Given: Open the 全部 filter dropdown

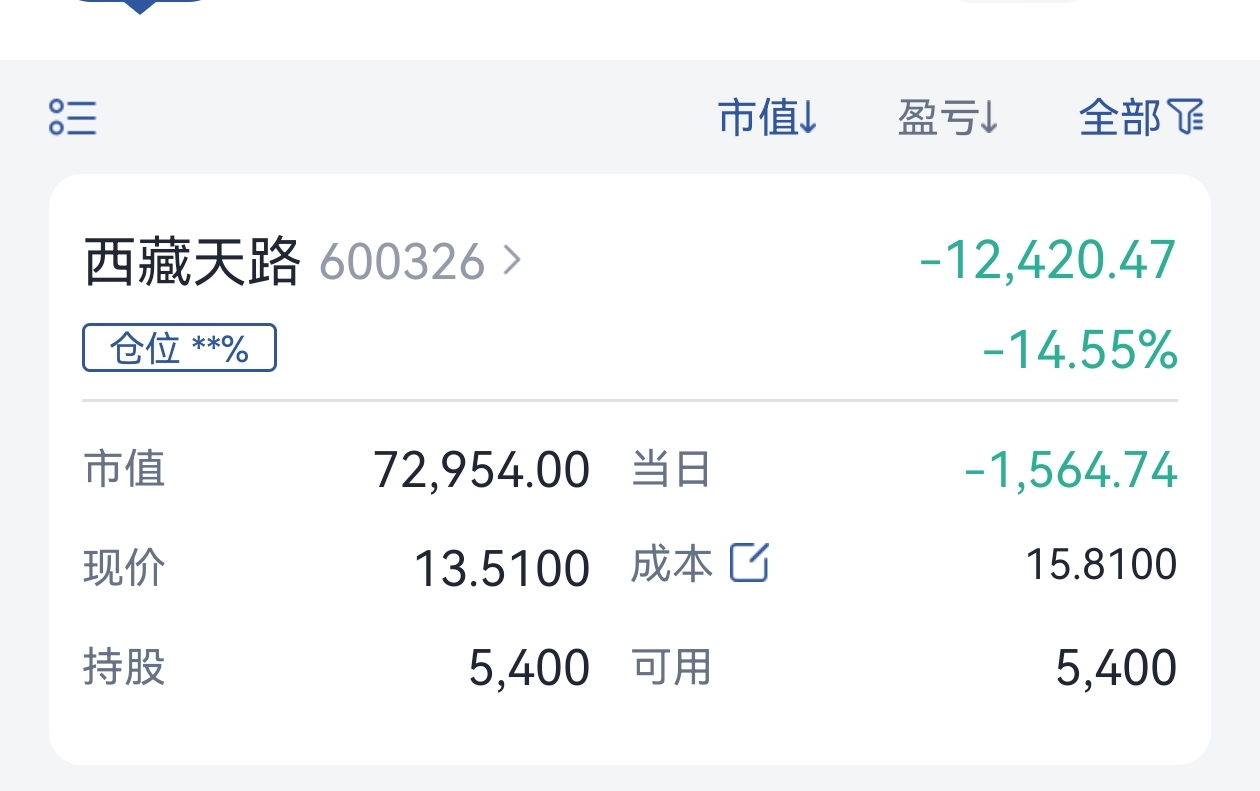Looking at the screenshot, I should click(x=1141, y=118).
